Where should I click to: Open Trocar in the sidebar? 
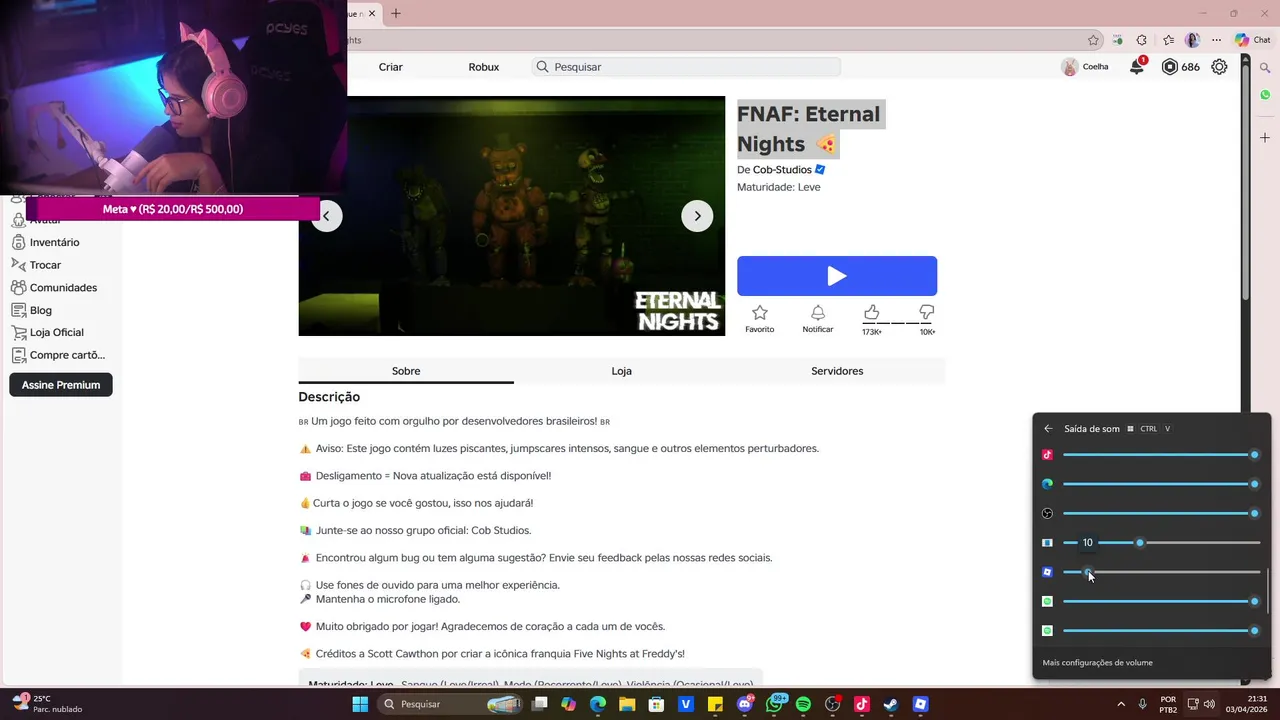45,265
